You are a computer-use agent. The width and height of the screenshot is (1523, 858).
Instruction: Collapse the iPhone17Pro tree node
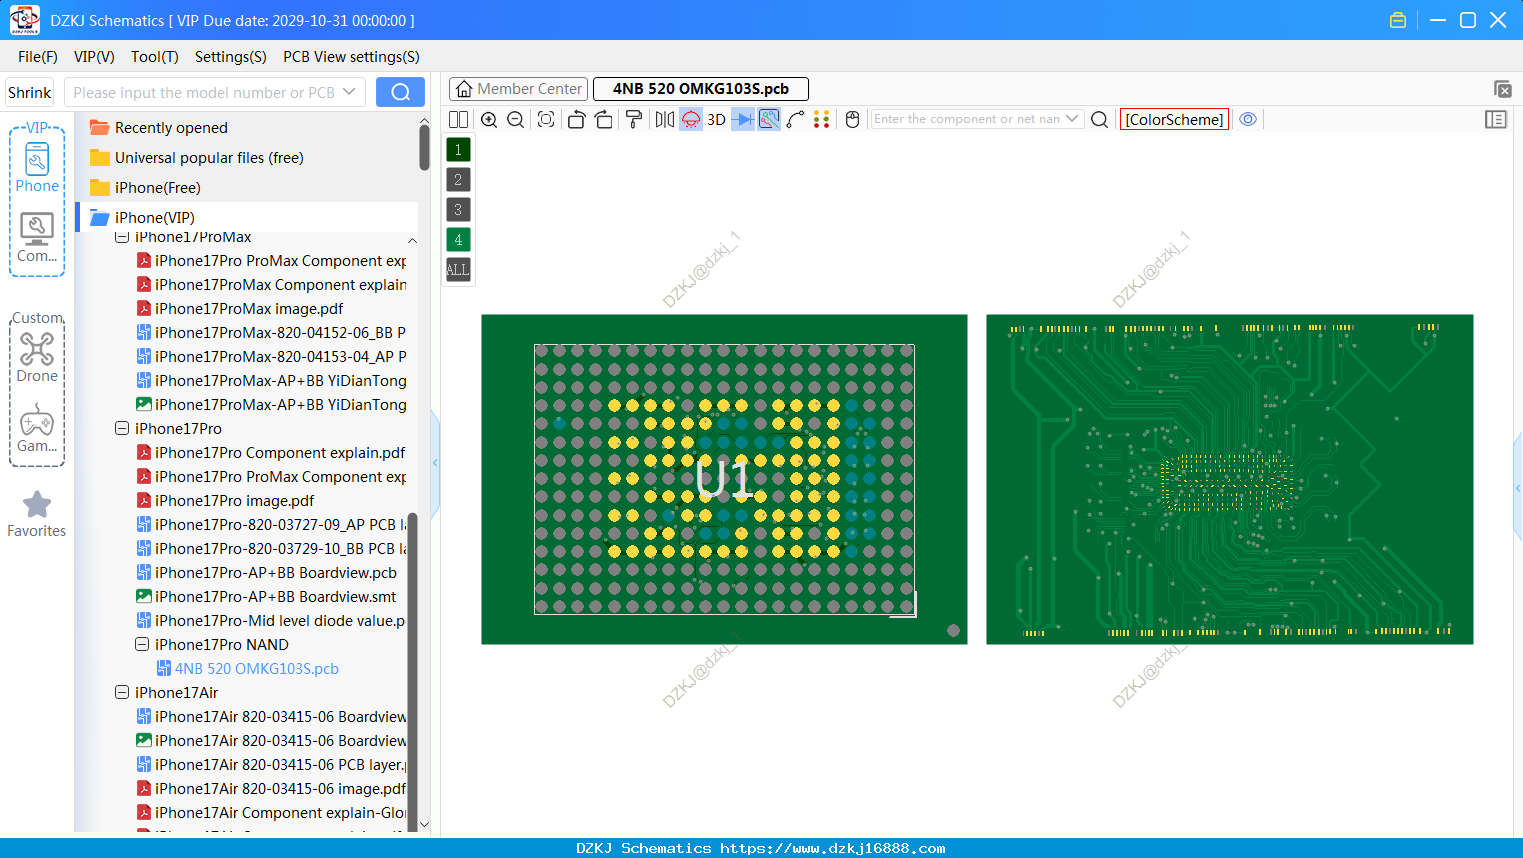(122, 428)
